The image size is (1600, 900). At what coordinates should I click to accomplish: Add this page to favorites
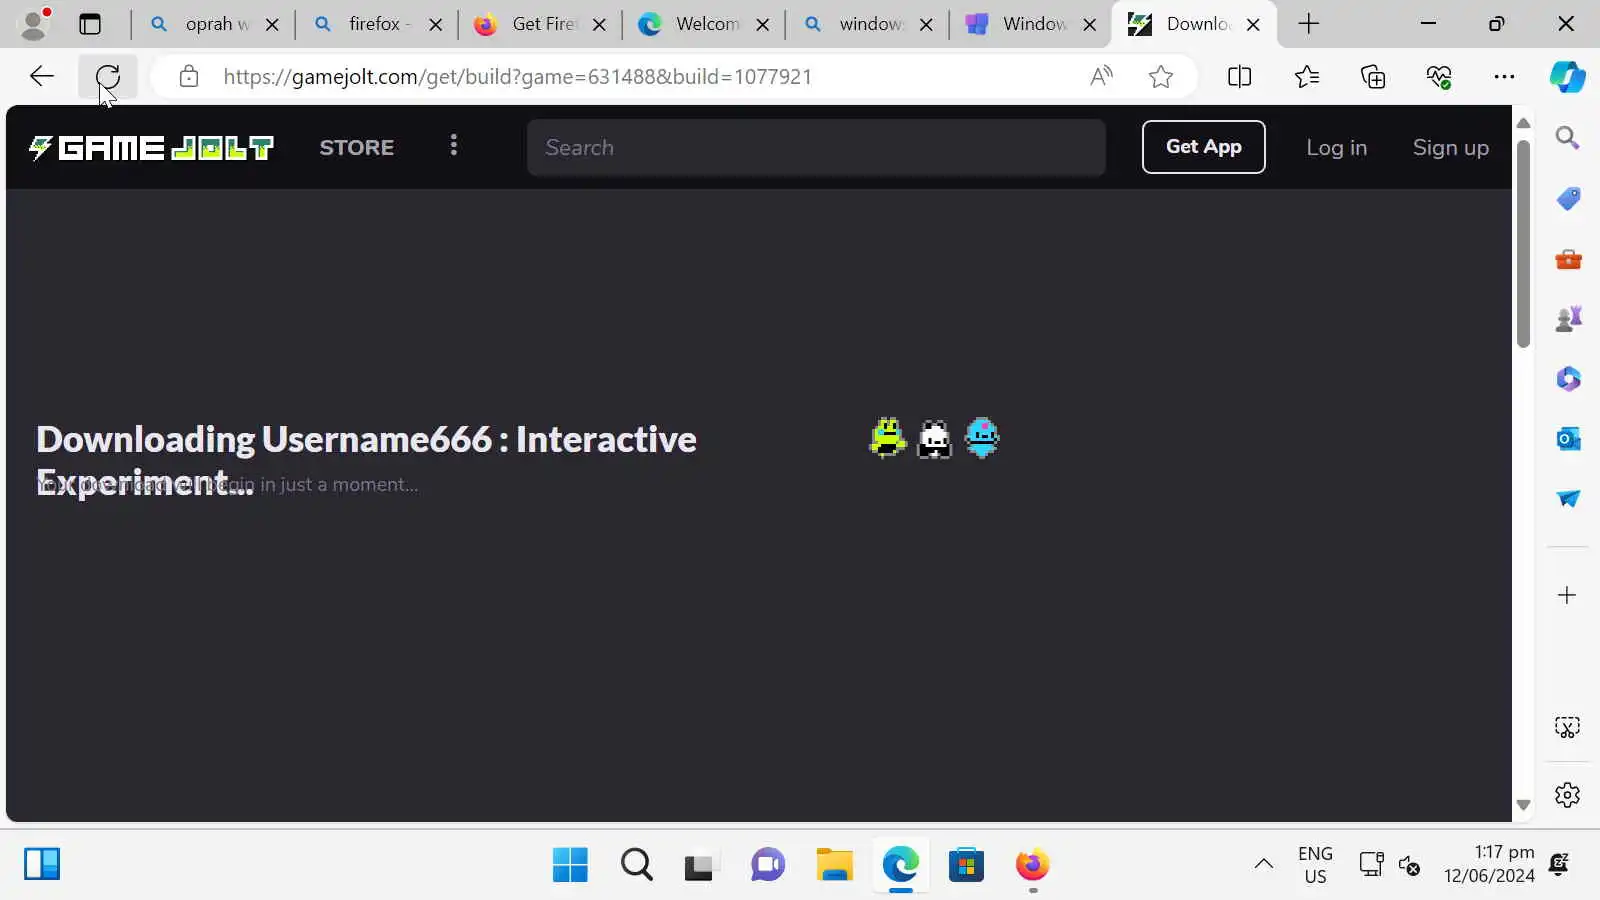[1160, 76]
